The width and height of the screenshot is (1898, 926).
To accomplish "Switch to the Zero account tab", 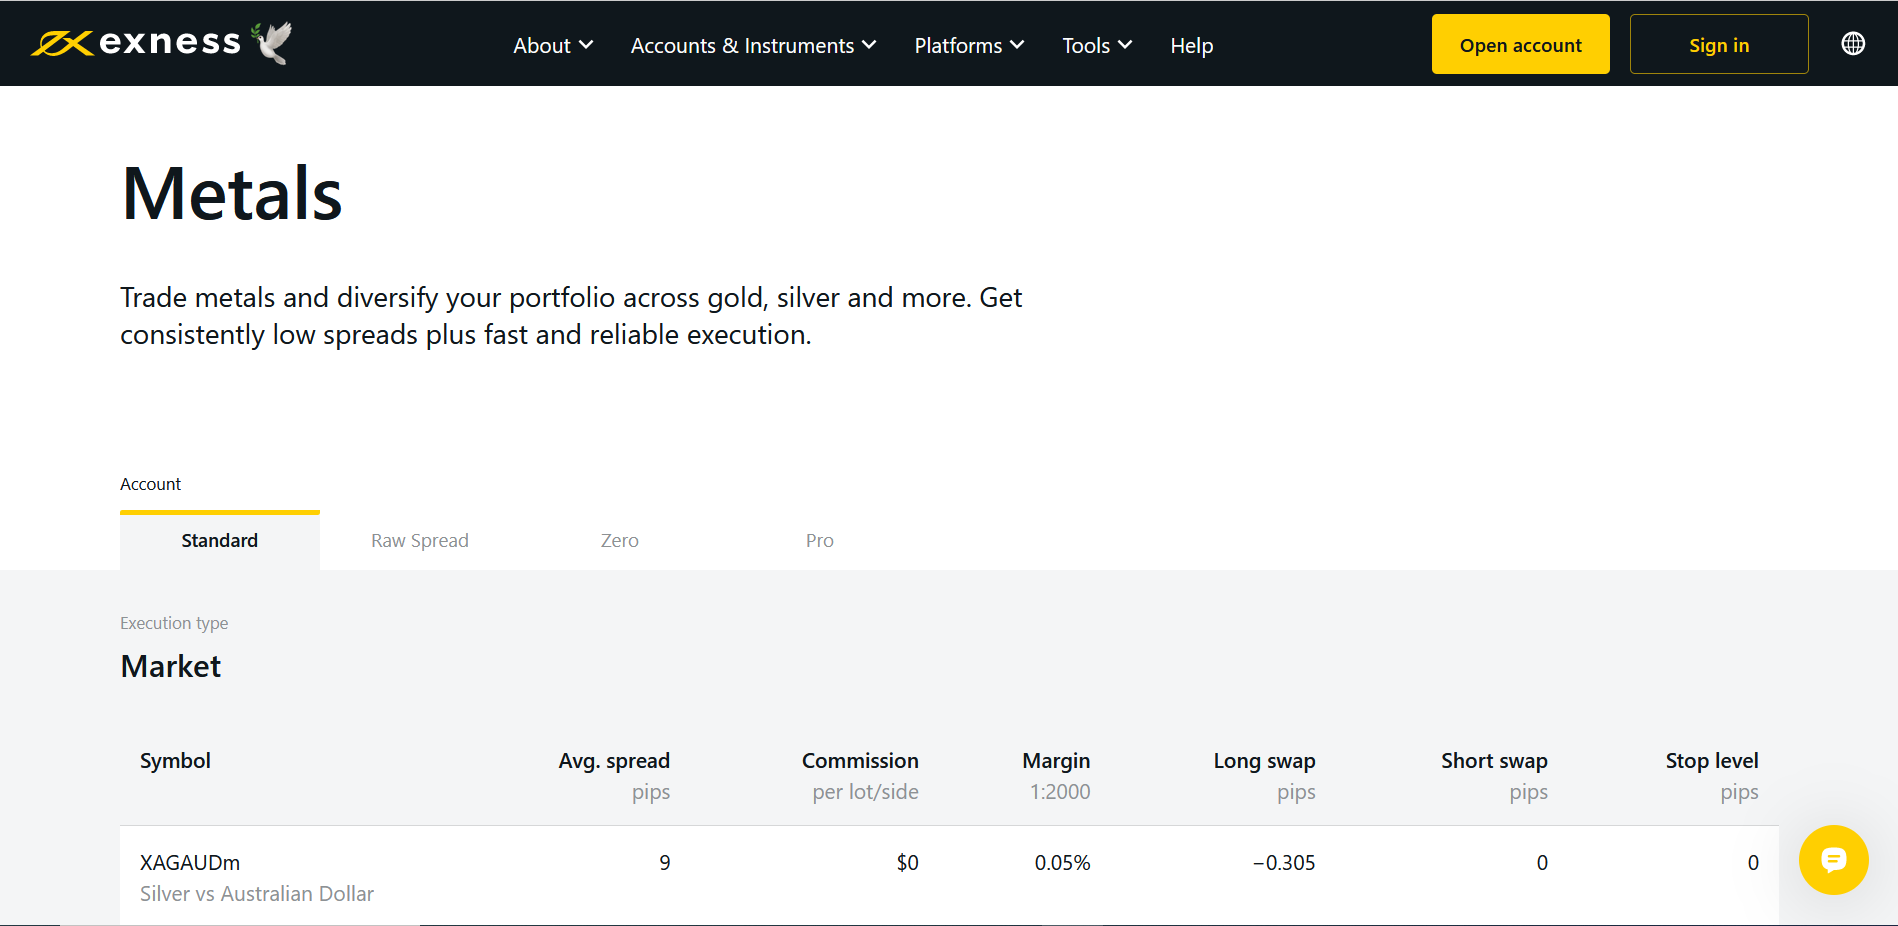I will (620, 540).
